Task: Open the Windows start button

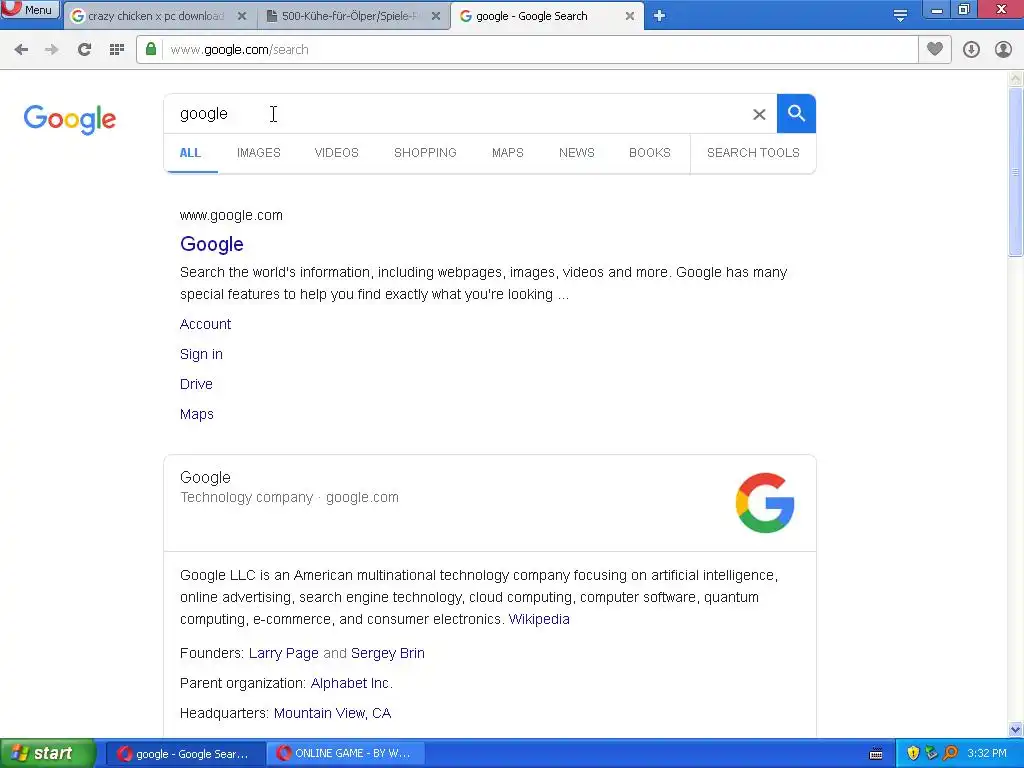Action: tap(47, 754)
